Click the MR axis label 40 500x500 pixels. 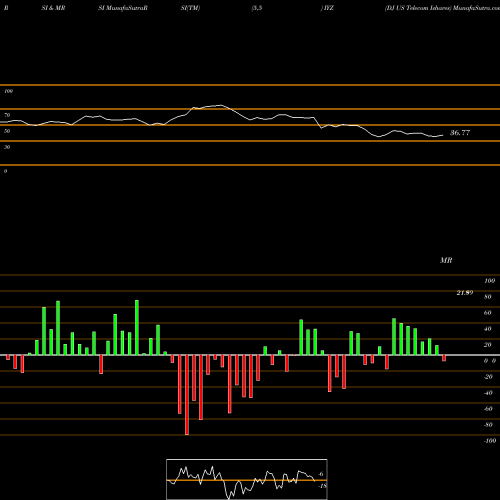(488, 329)
